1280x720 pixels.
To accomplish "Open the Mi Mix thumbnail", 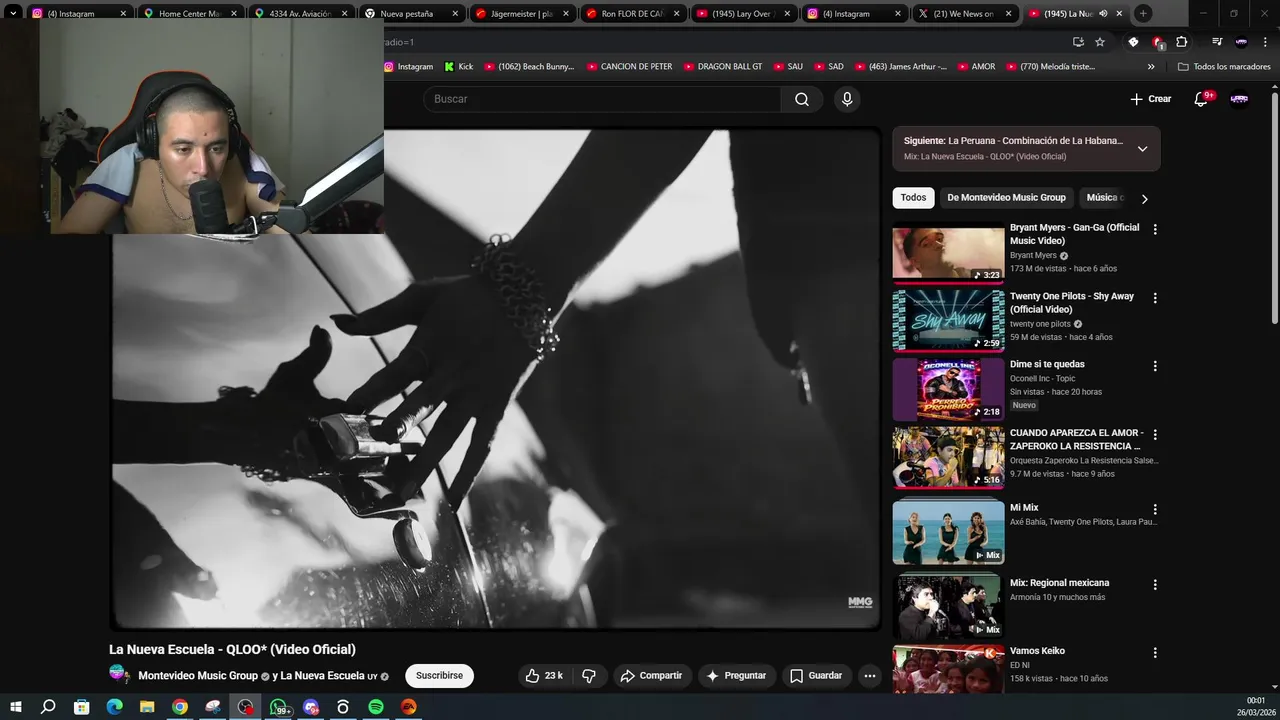I will coord(948,532).
